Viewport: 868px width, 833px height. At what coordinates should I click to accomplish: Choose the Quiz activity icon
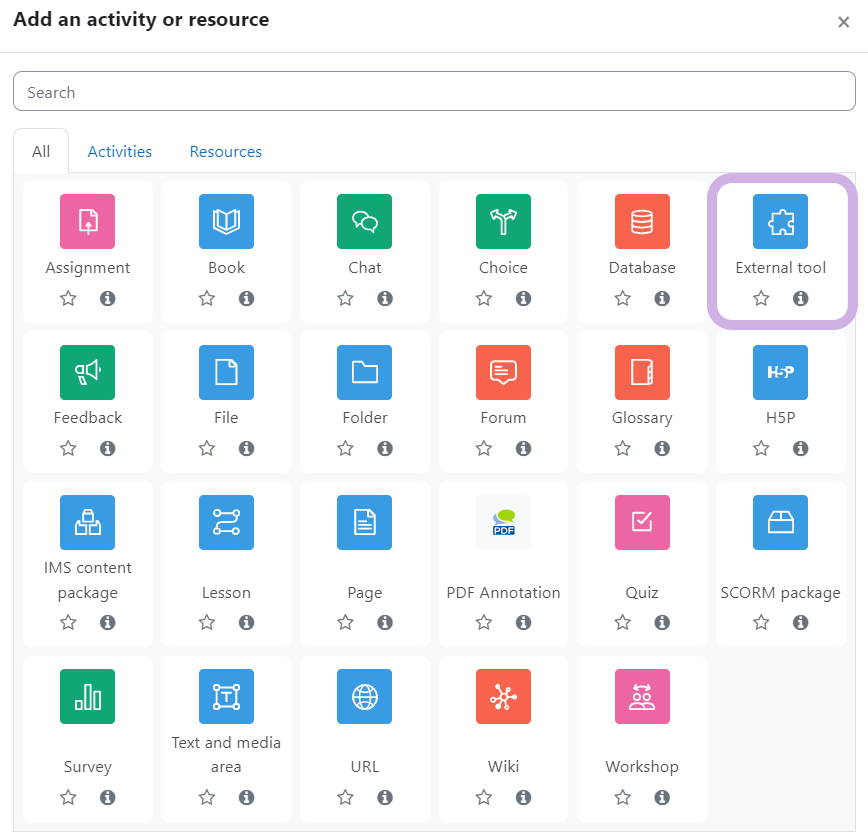[642, 522]
